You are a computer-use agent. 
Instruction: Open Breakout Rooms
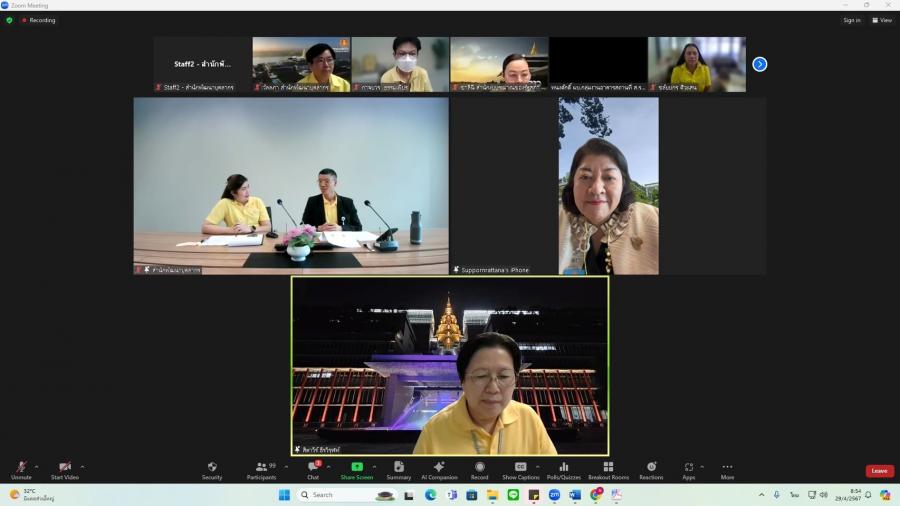tap(608, 467)
